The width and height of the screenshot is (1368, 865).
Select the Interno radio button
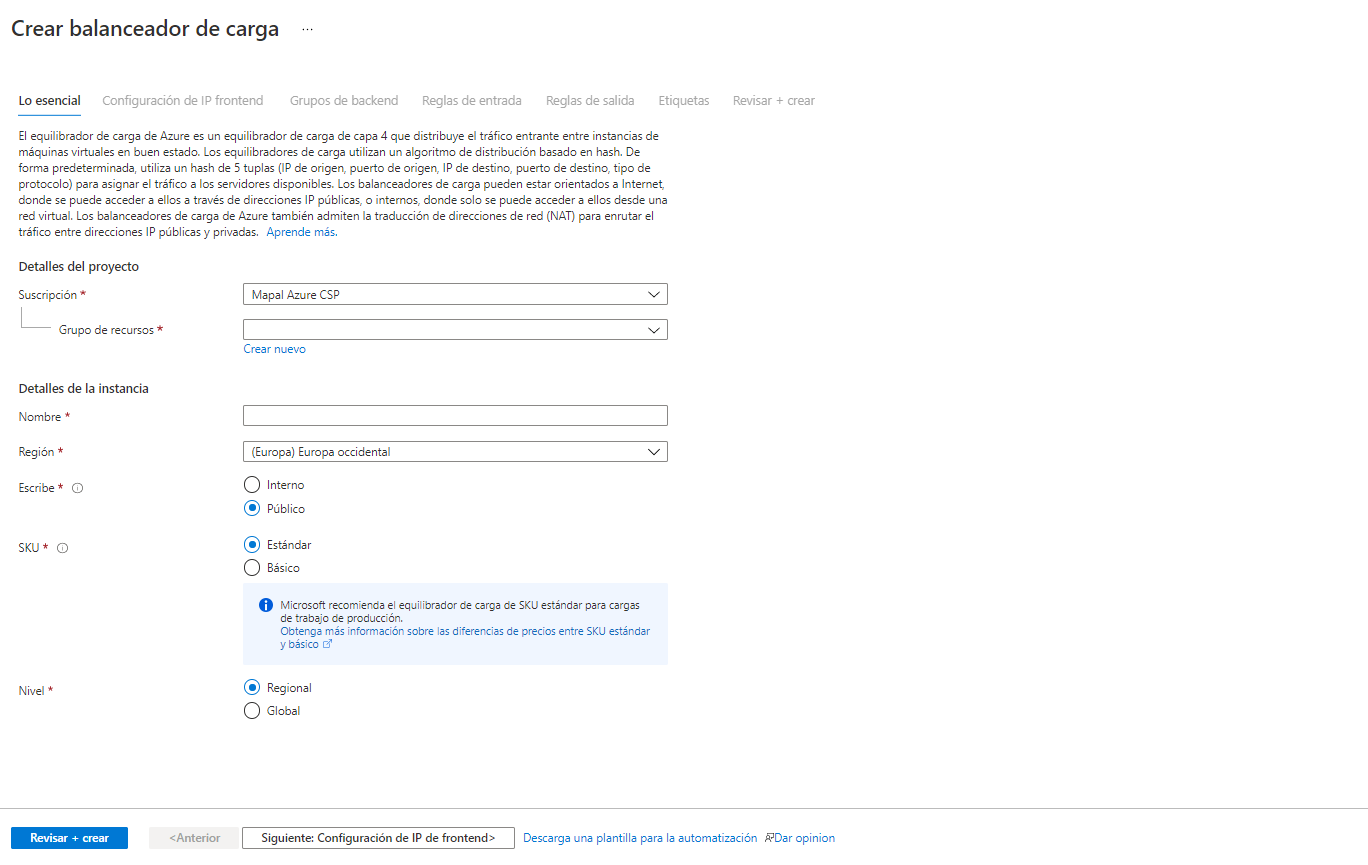[x=252, y=485]
